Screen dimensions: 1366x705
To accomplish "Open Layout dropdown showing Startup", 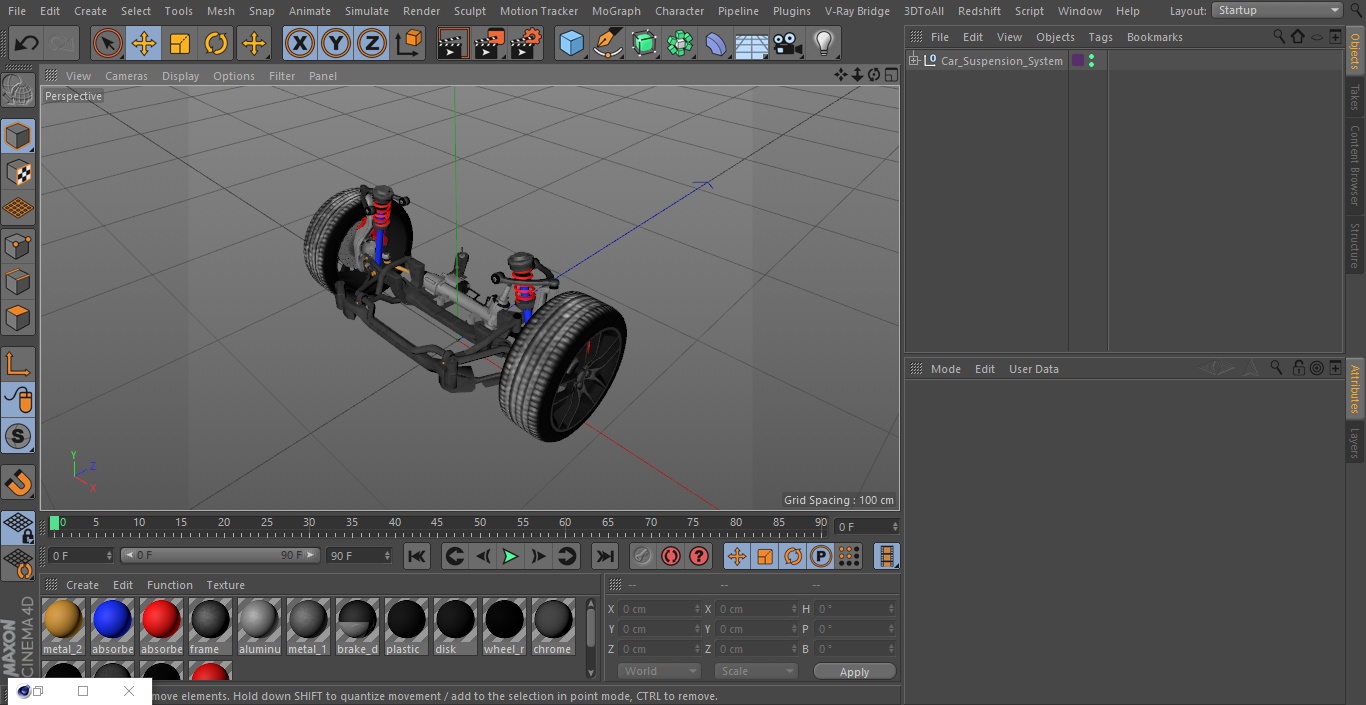I will [x=1278, y=10].
